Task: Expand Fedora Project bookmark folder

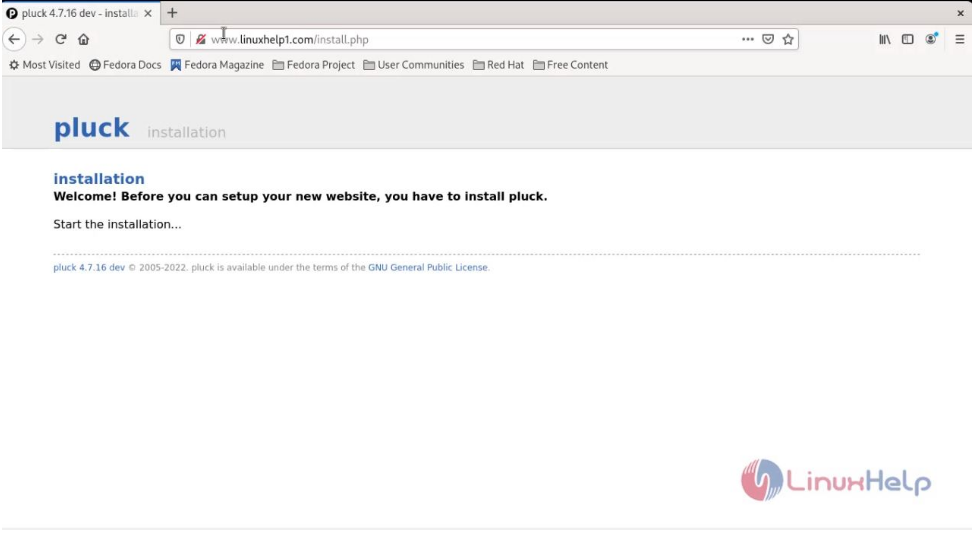Action: coord(314,64)
